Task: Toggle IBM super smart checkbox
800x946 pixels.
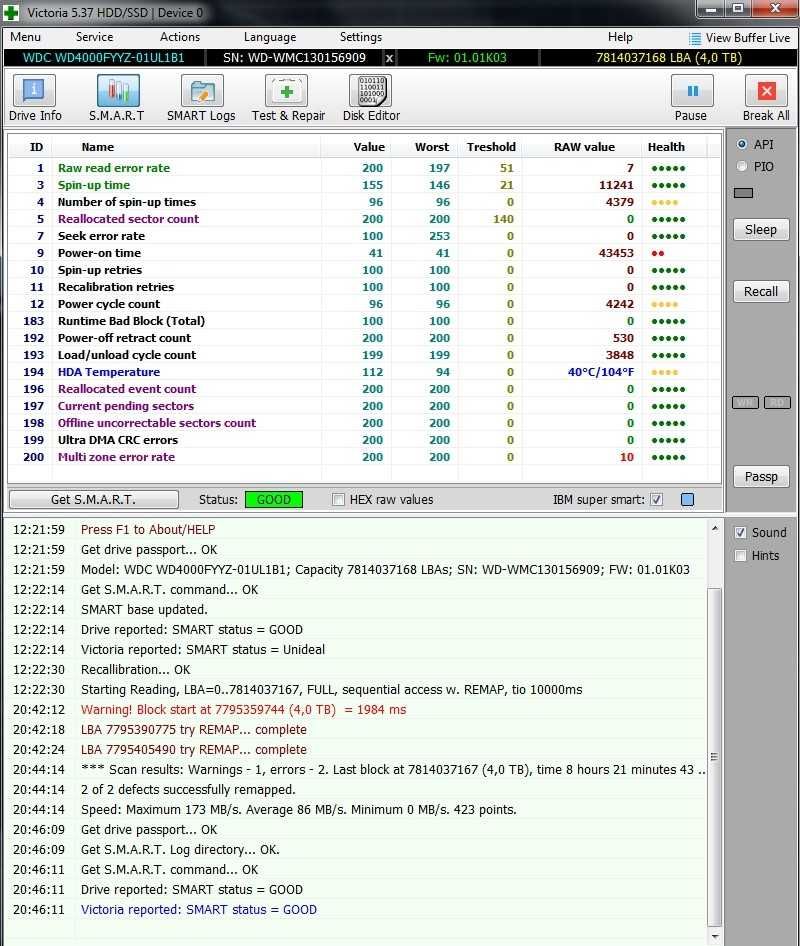Action: point(656,500)
